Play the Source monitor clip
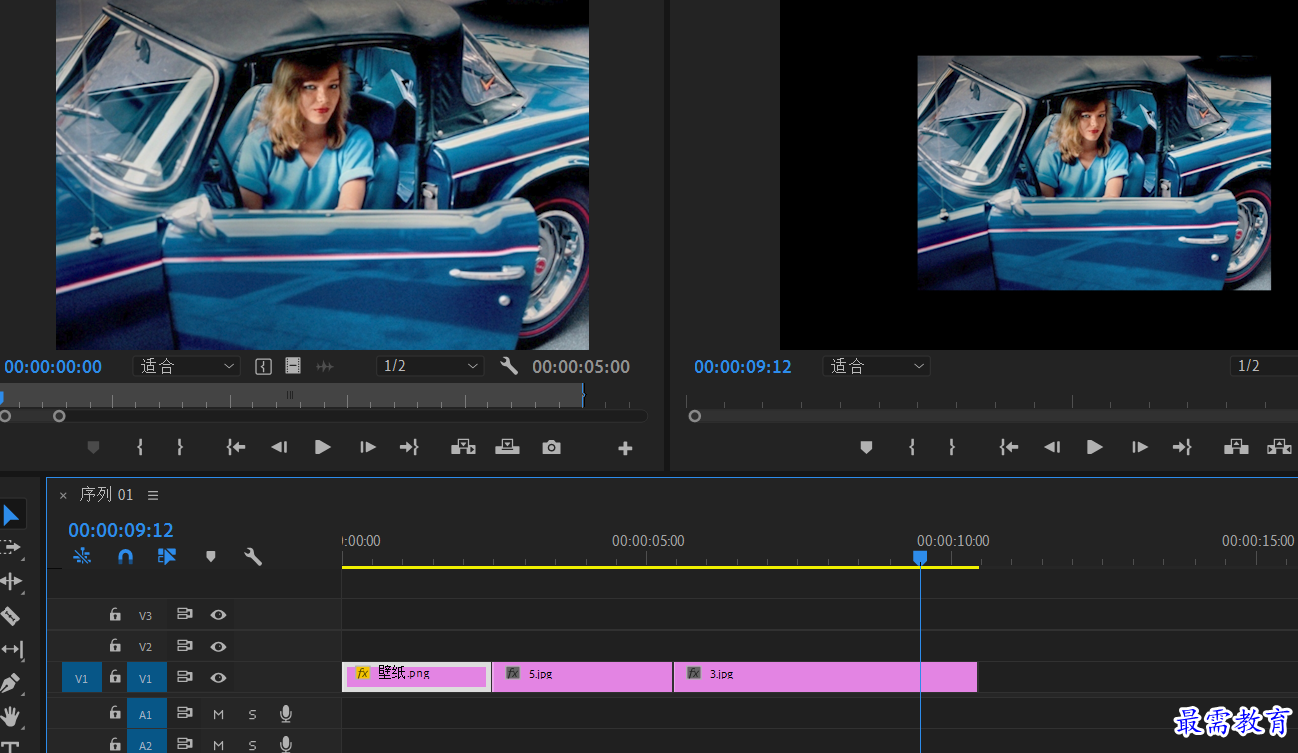The width and height of the screenshot is (1298, 753). [x=323, y=448]
